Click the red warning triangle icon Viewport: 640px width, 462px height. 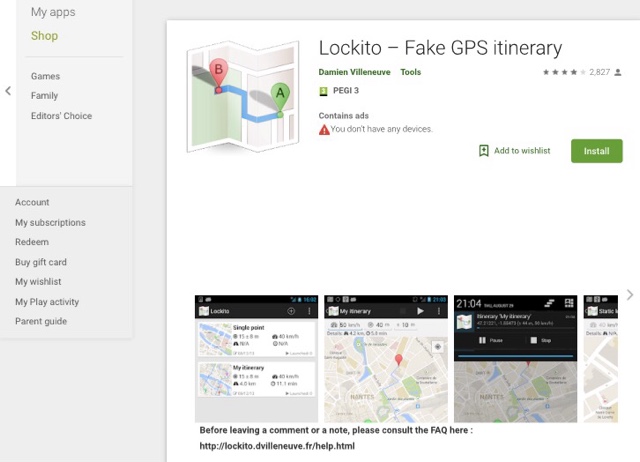pyautogui.click(x=324, y=130)
